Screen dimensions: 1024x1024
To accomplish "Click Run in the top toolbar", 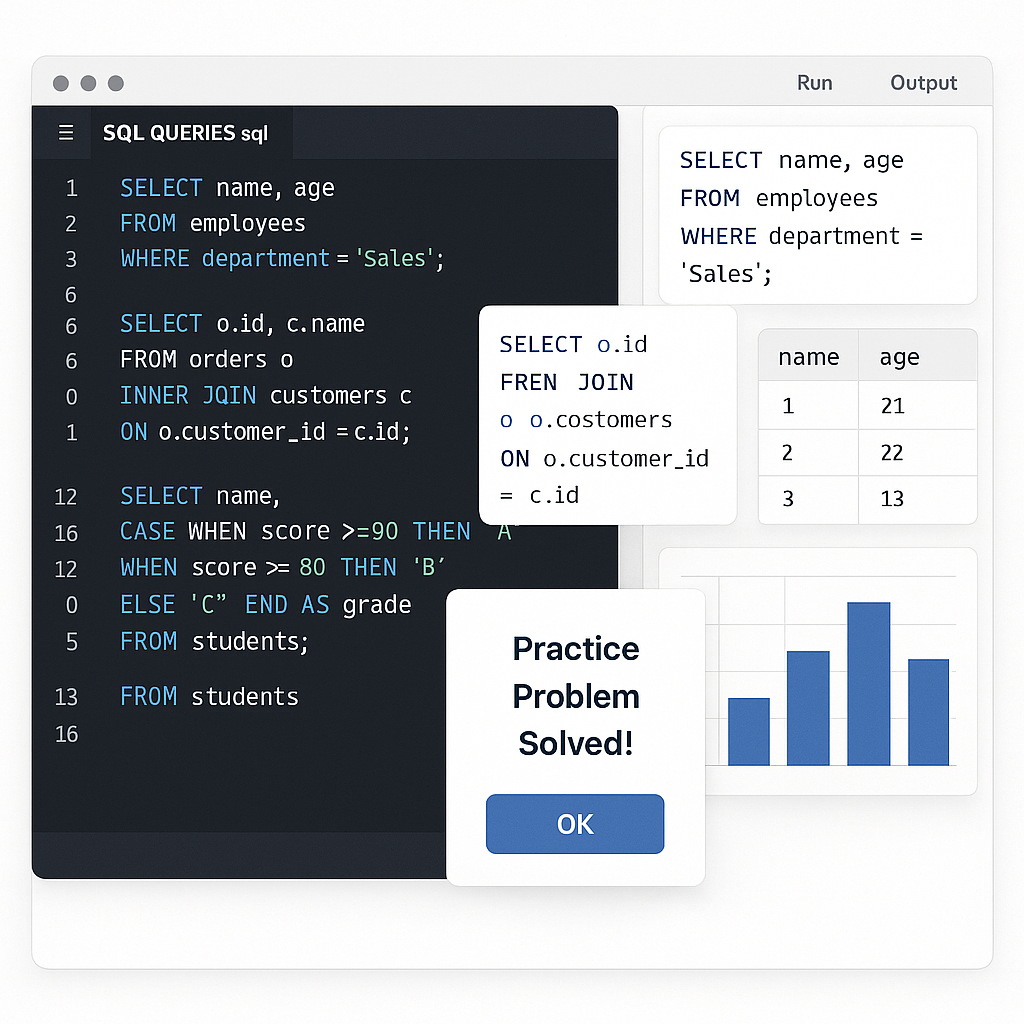I will [x=814, y=83].
